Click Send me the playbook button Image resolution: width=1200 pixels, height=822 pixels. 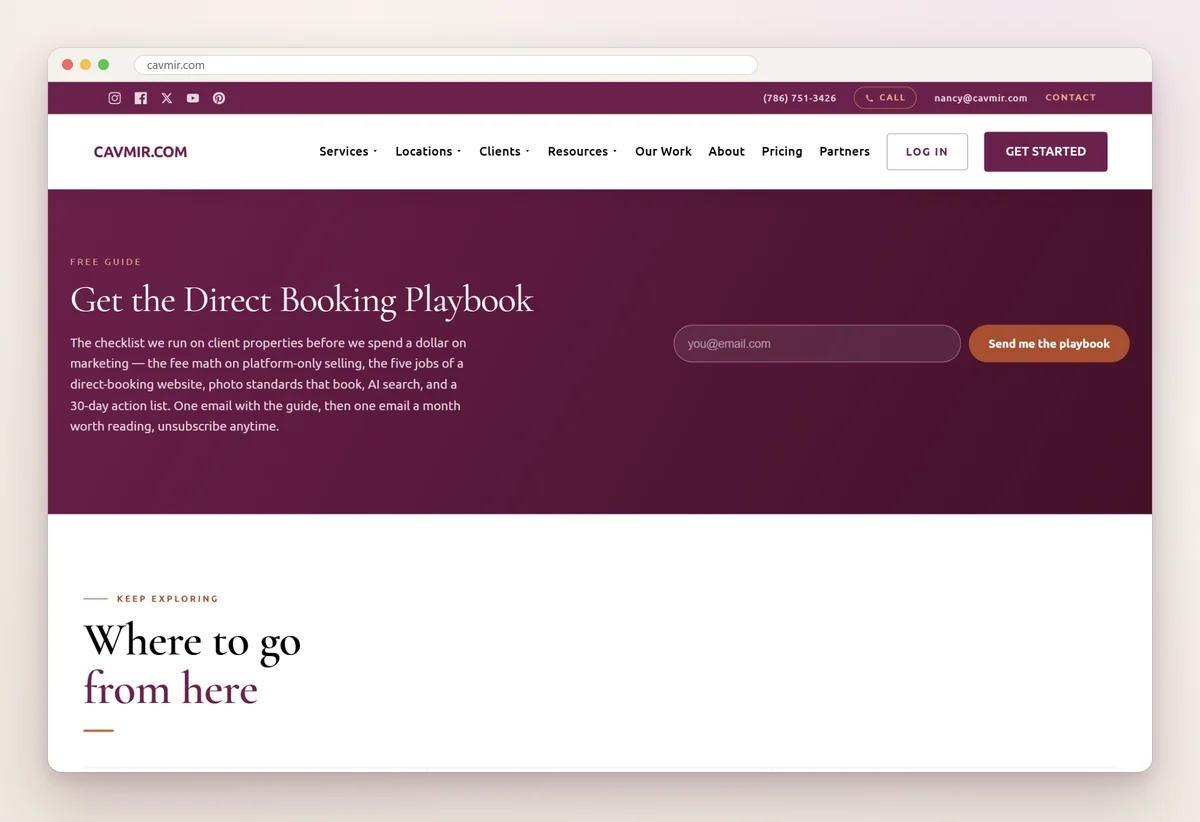[x=1049, y=344]
